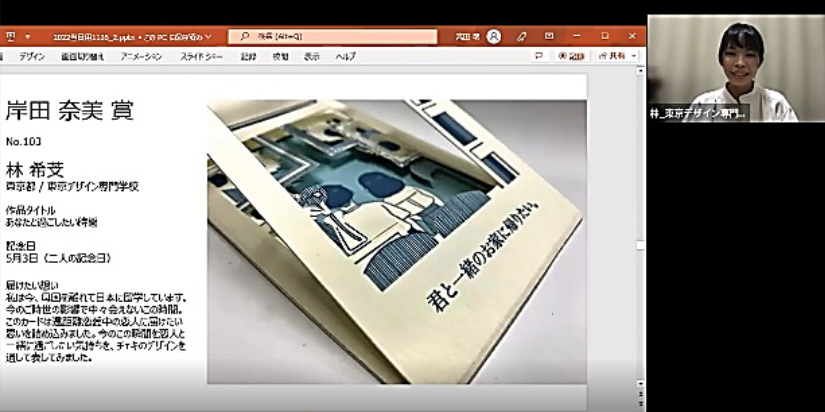The height and width of the screenshot is (412, 825).
Task: Go to the 表示 ribbon tab
Action: point(312,57)
